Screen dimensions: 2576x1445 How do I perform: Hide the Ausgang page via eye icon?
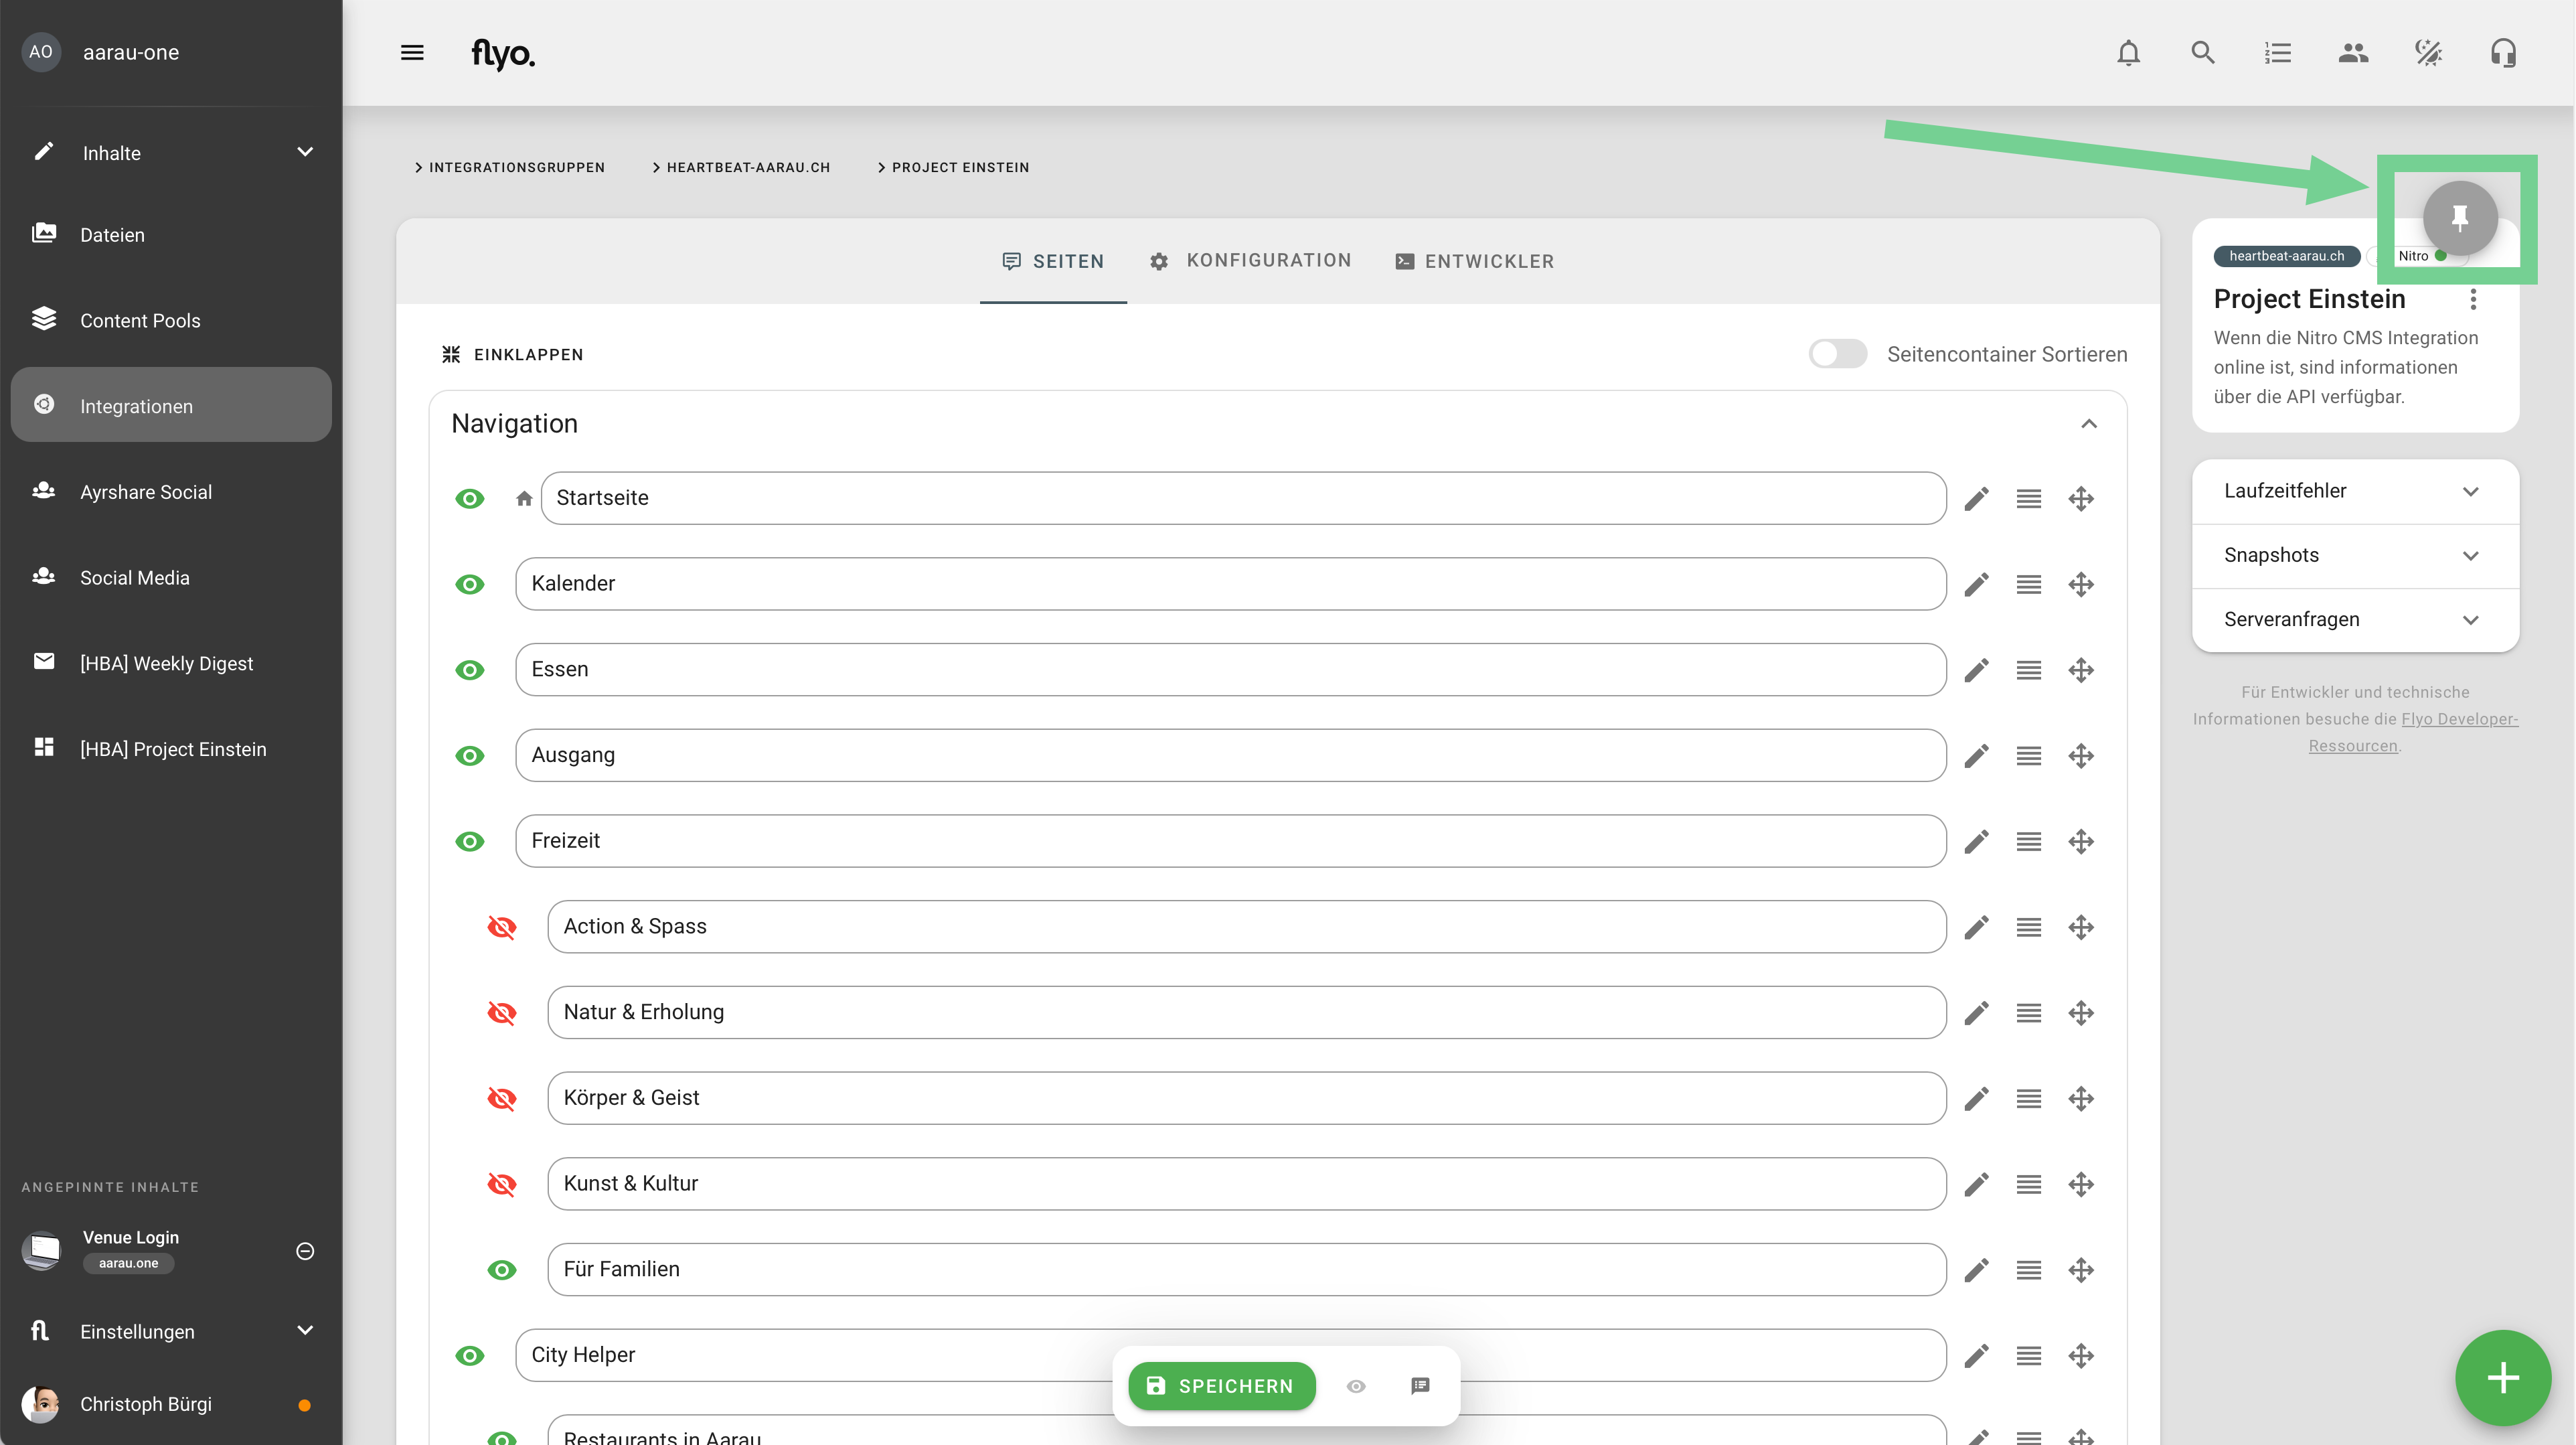click(x=469, y=756)
